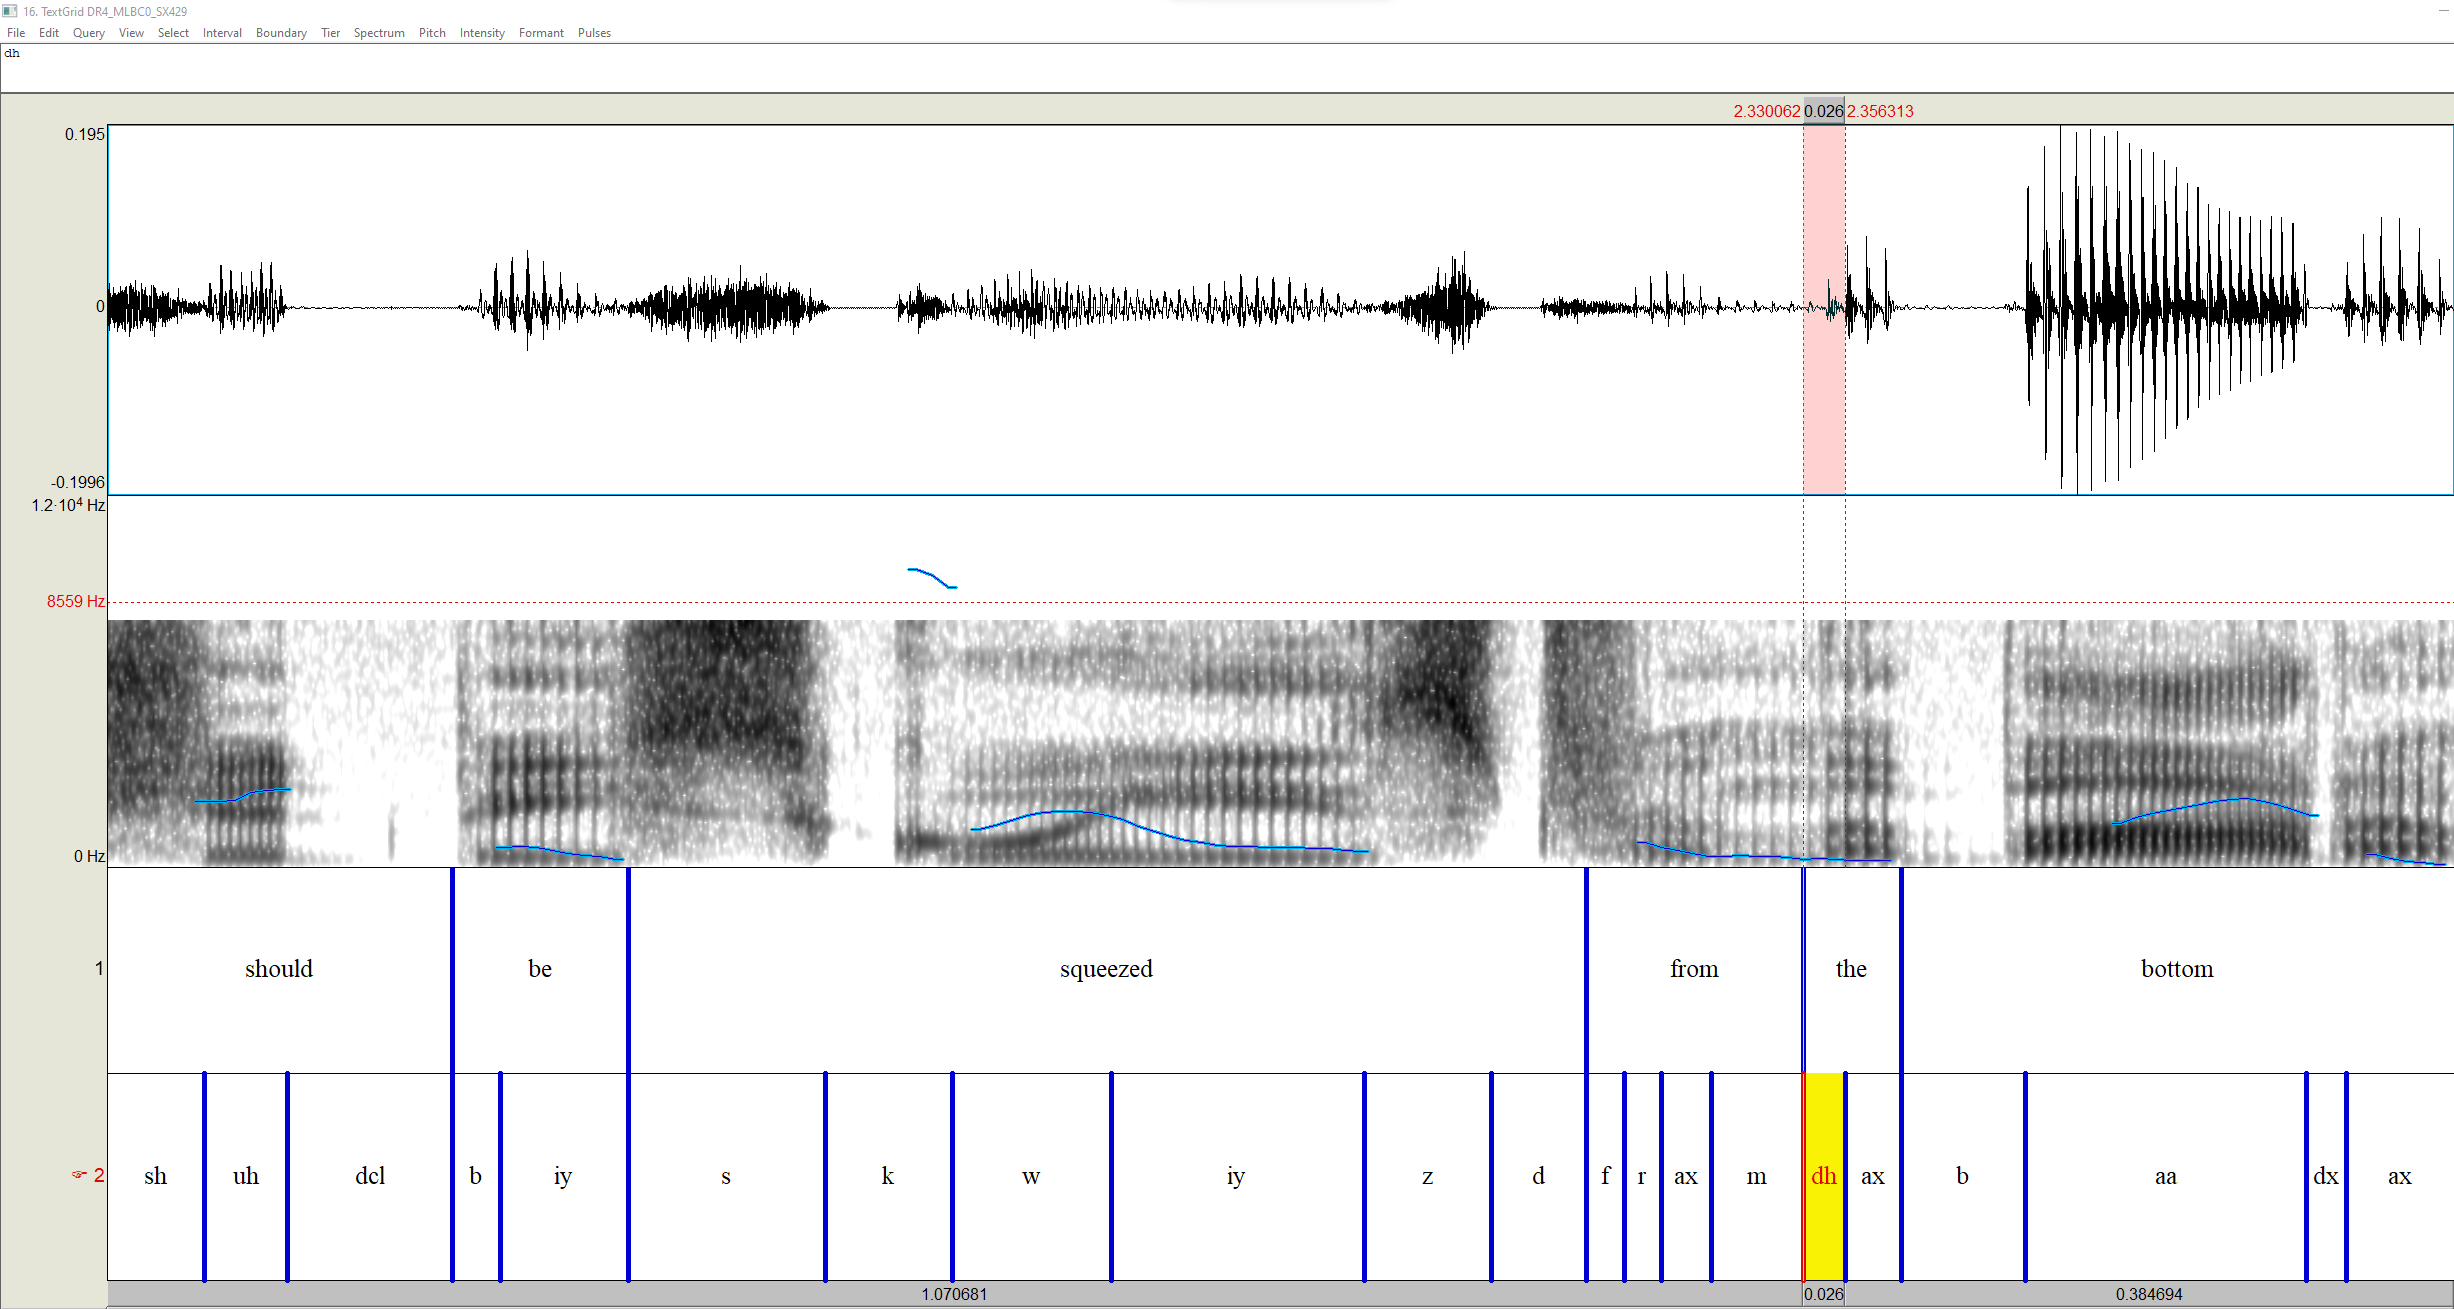Open the Query menu

pos(88,32)
